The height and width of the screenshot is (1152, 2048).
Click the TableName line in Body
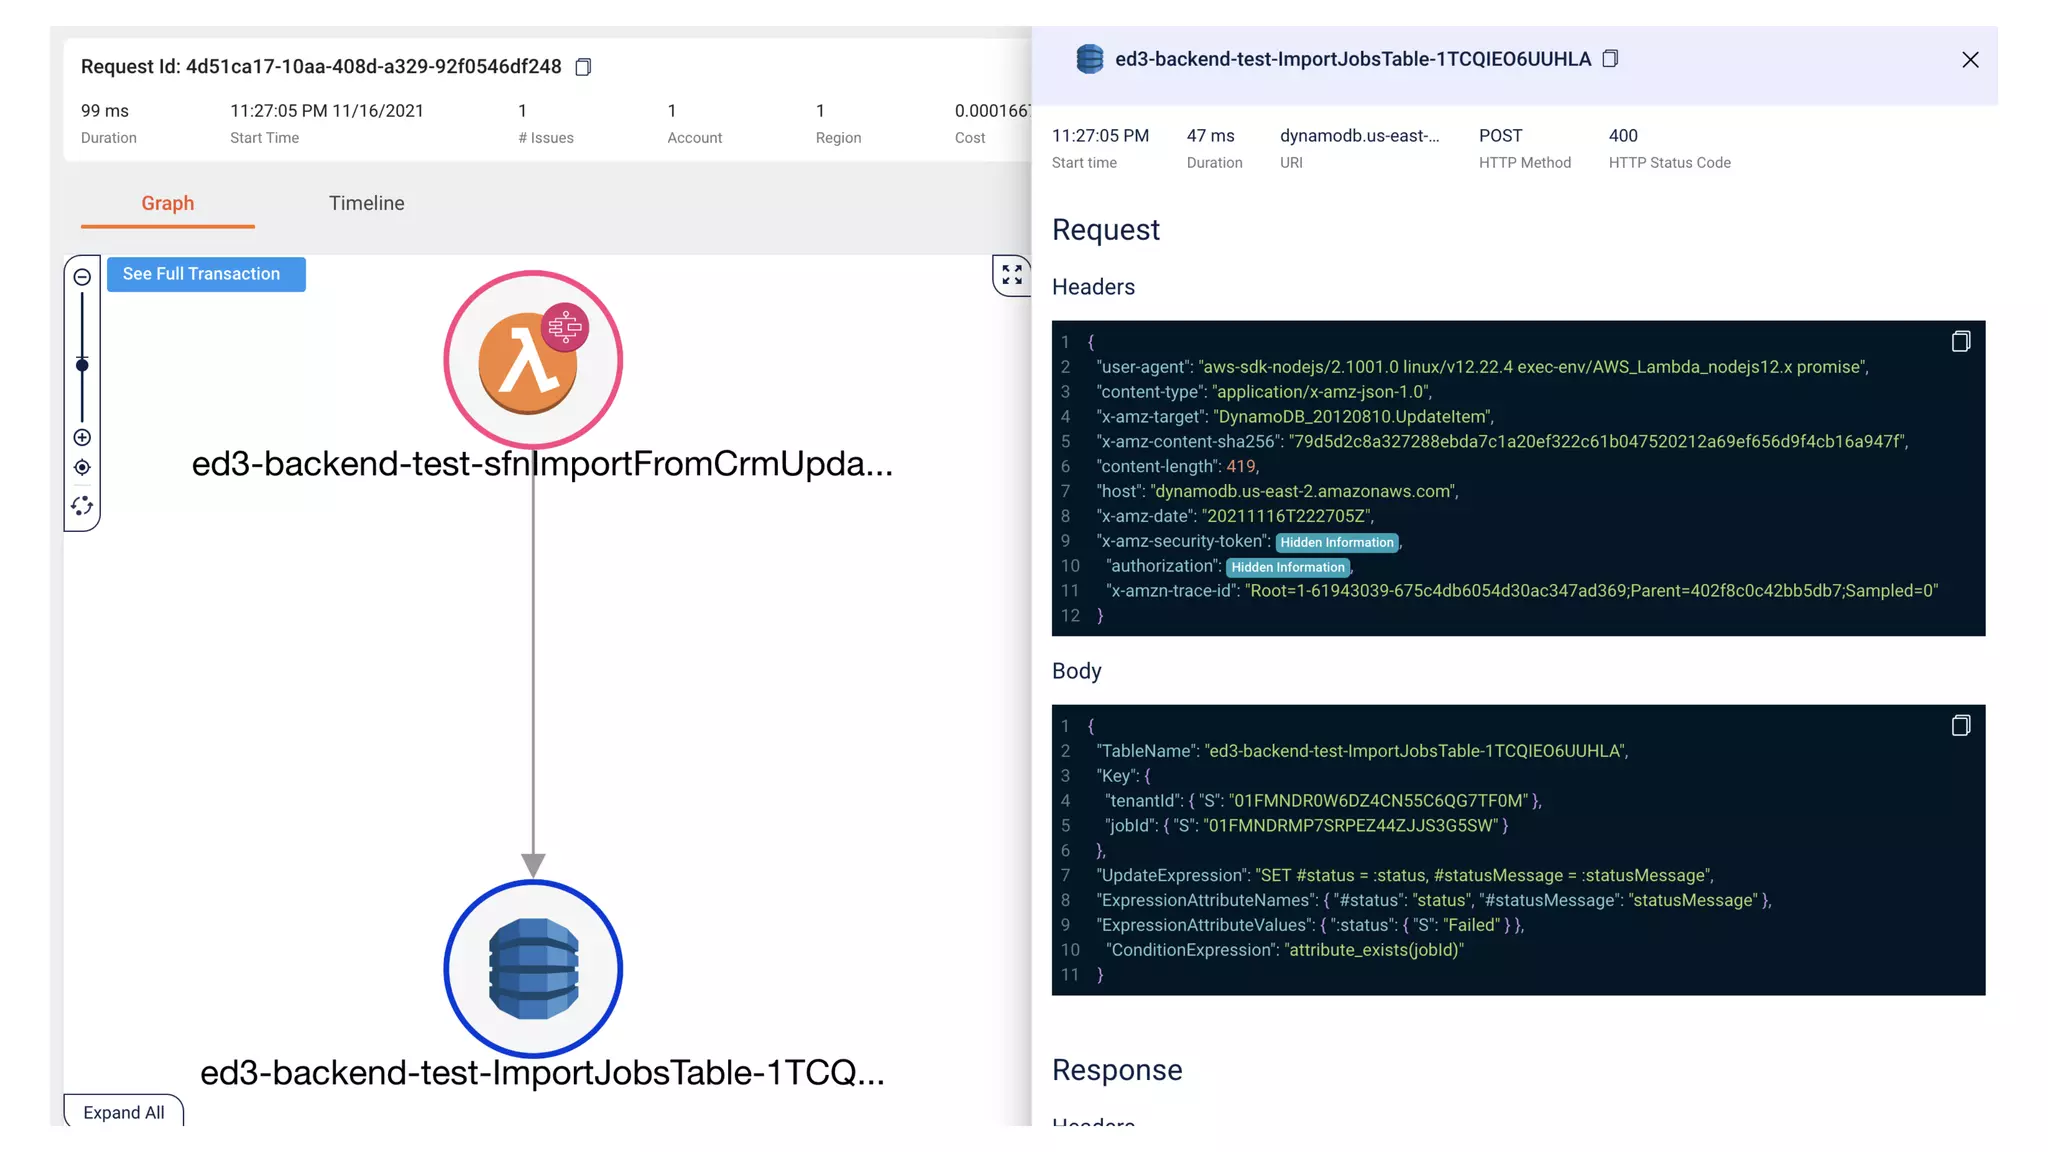(1362, 751)
